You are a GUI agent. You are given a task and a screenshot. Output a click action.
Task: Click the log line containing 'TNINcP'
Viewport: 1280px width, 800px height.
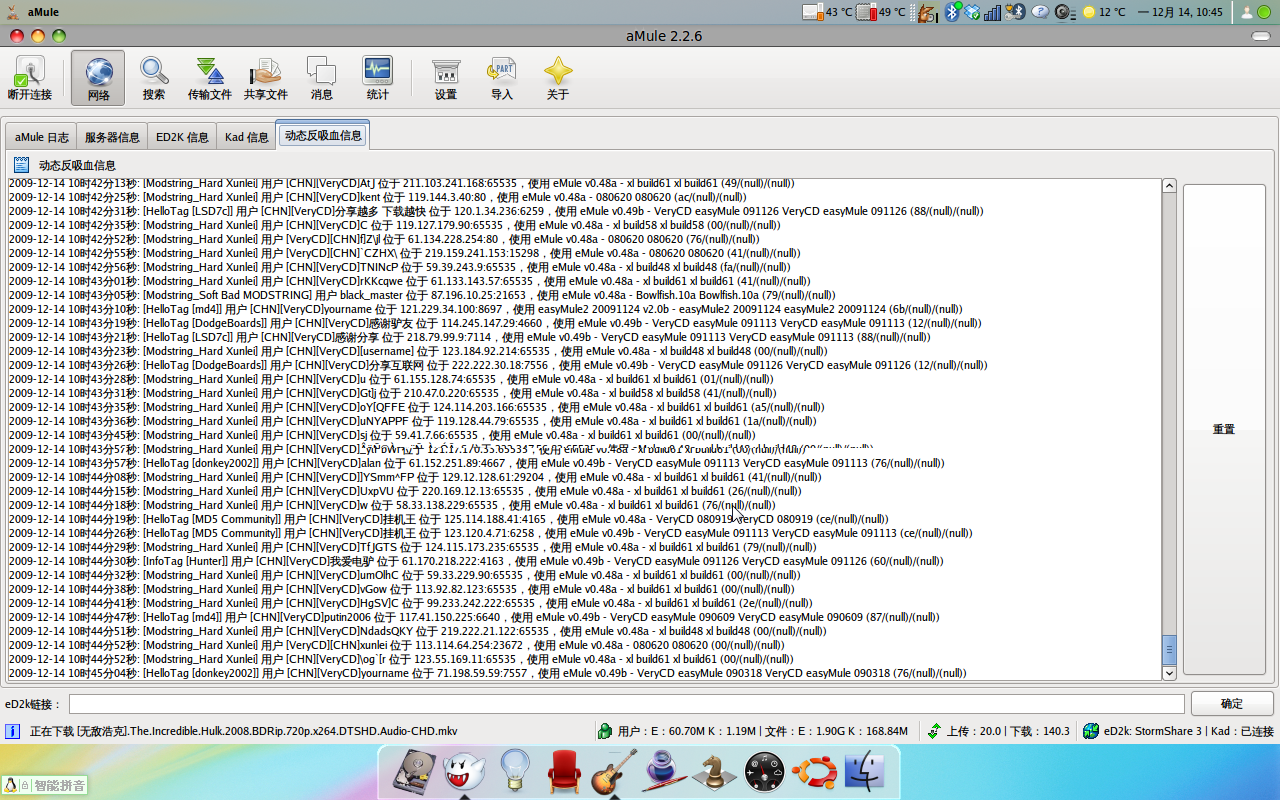pyautogui.click(x=400, y=267)
